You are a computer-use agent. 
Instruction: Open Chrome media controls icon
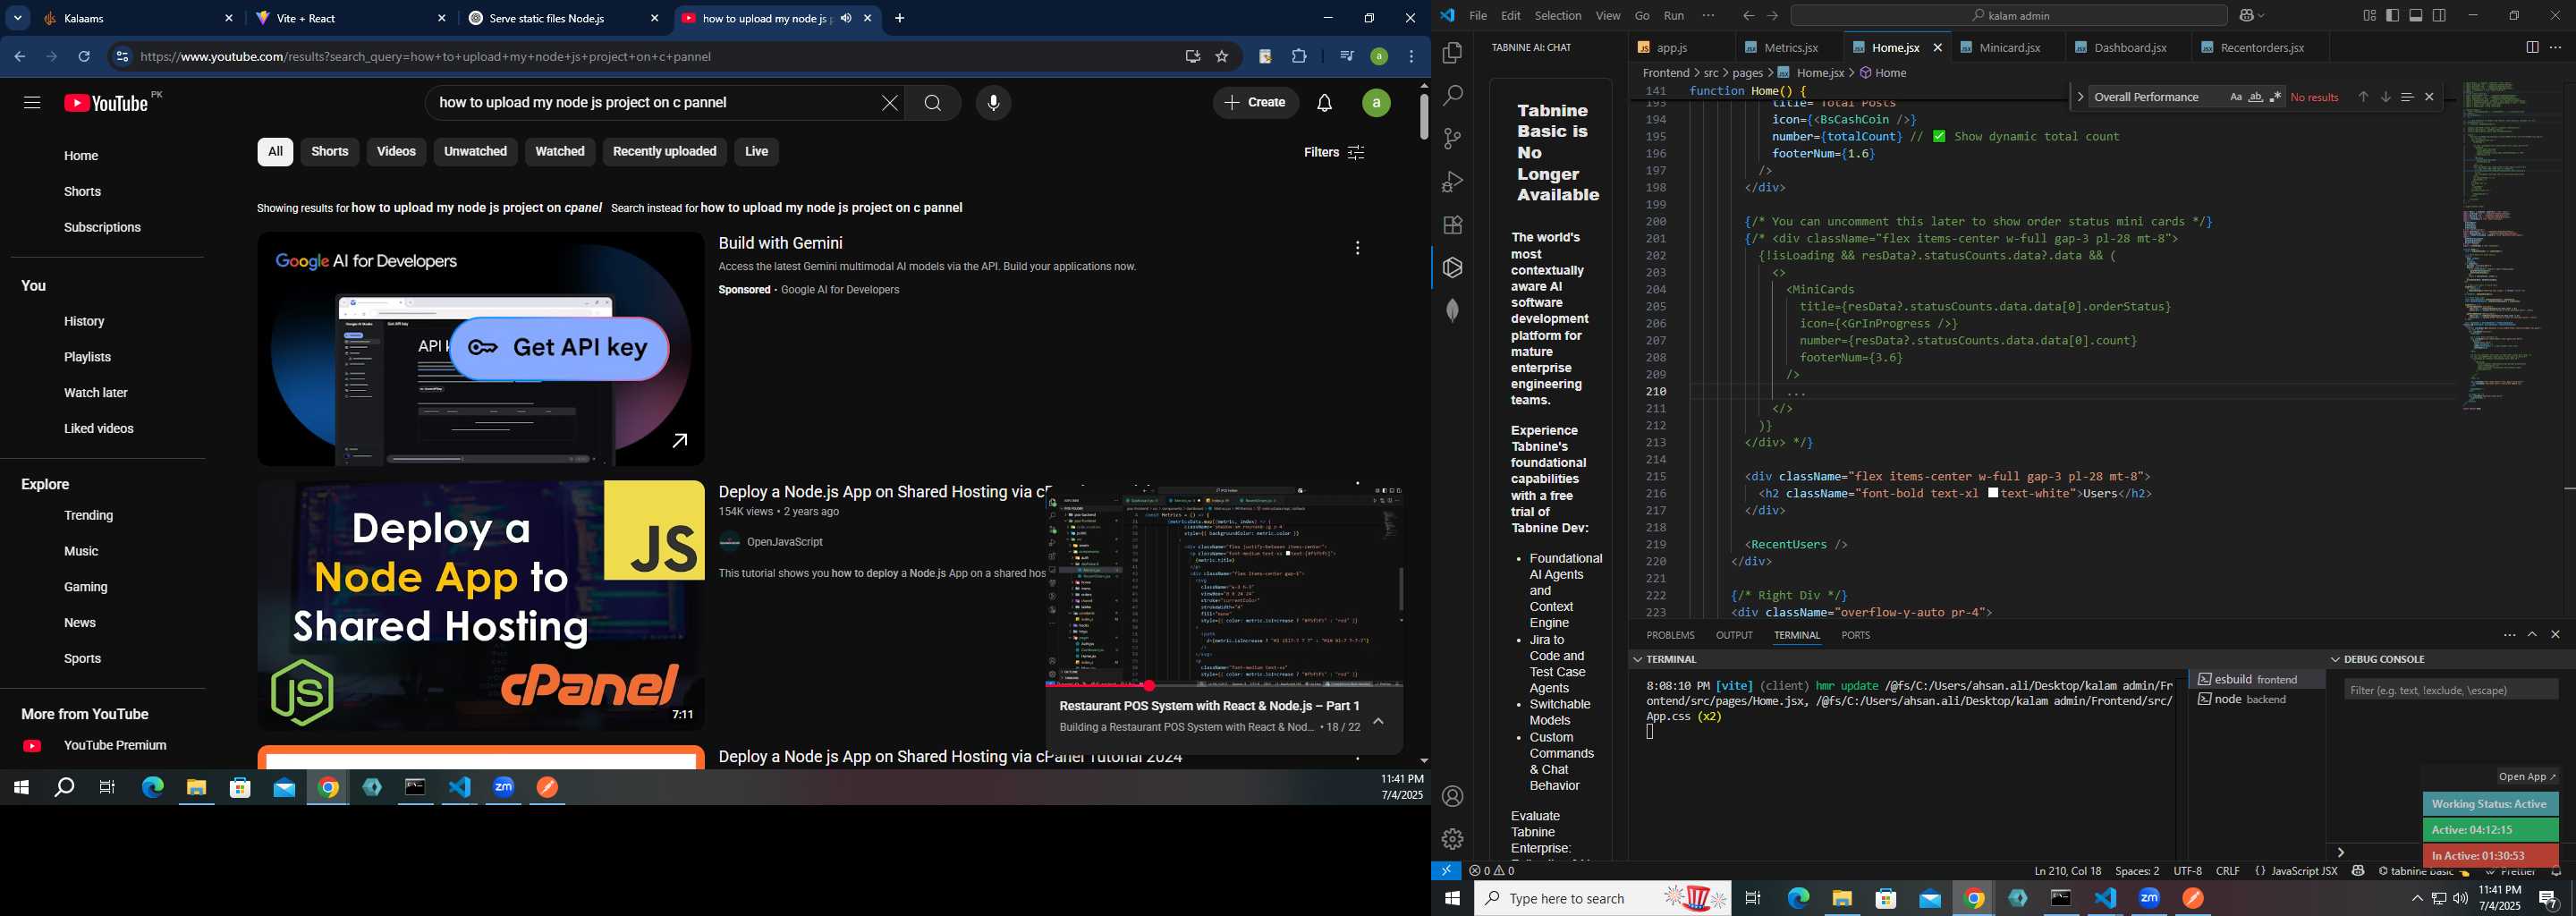(x=1346, y=57)
